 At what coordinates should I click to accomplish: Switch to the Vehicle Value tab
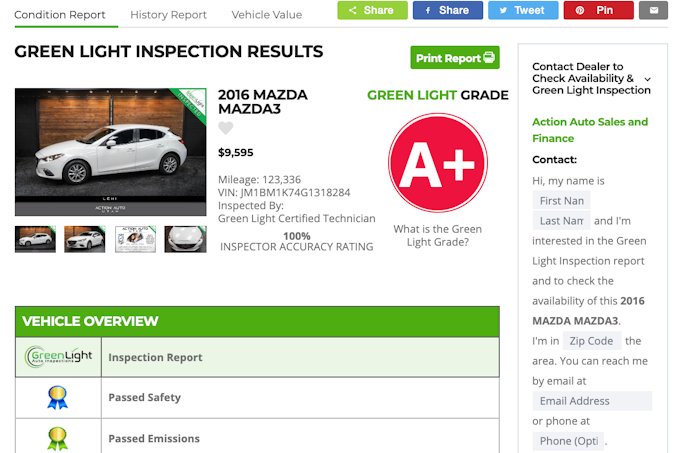(266, 15)
